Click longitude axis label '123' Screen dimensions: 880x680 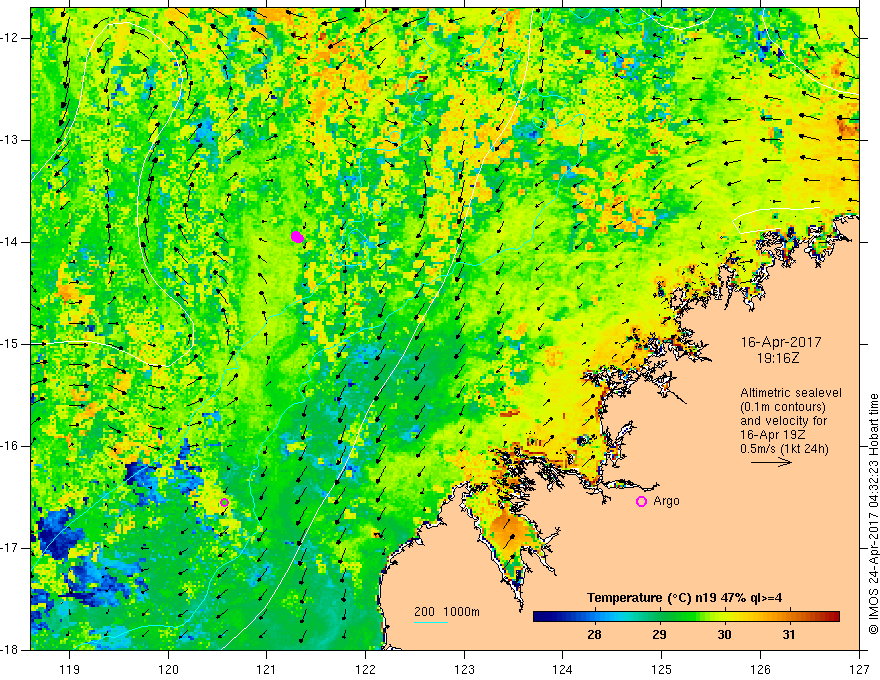pos(464,669)
